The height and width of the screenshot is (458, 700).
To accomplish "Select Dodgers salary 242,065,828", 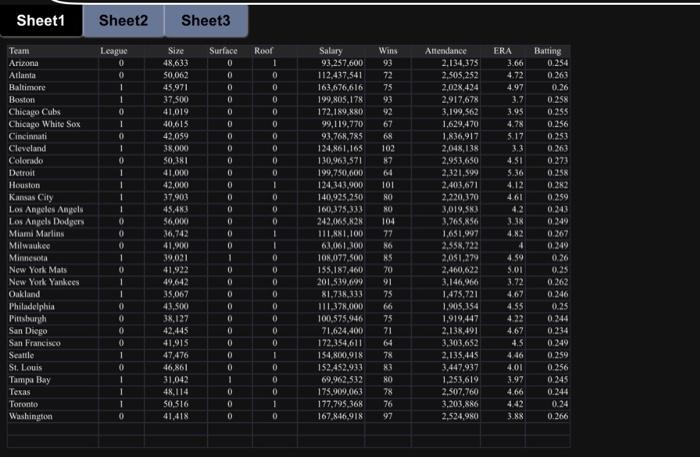I will pos(340,221).
